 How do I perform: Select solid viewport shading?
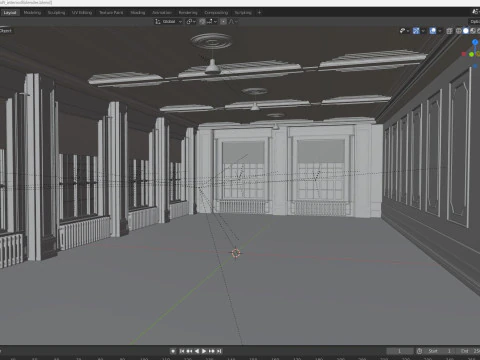[x=466, y=31]
